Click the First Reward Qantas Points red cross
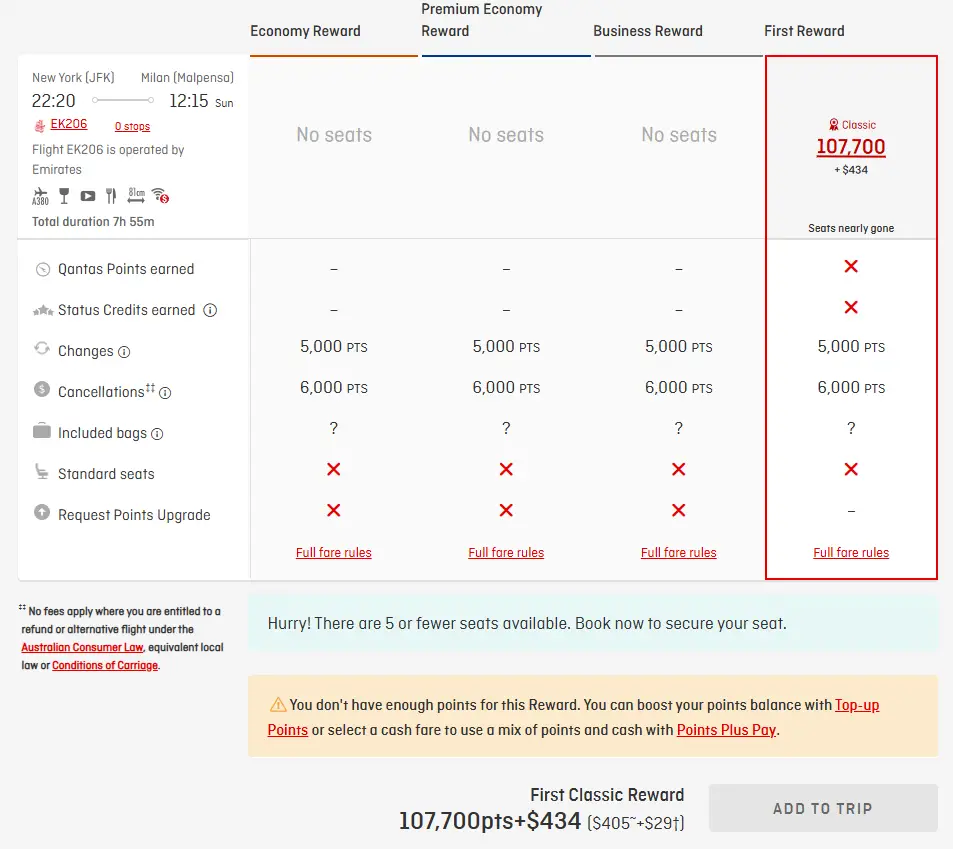Screen dimensions: 953x849 [851, 266]
